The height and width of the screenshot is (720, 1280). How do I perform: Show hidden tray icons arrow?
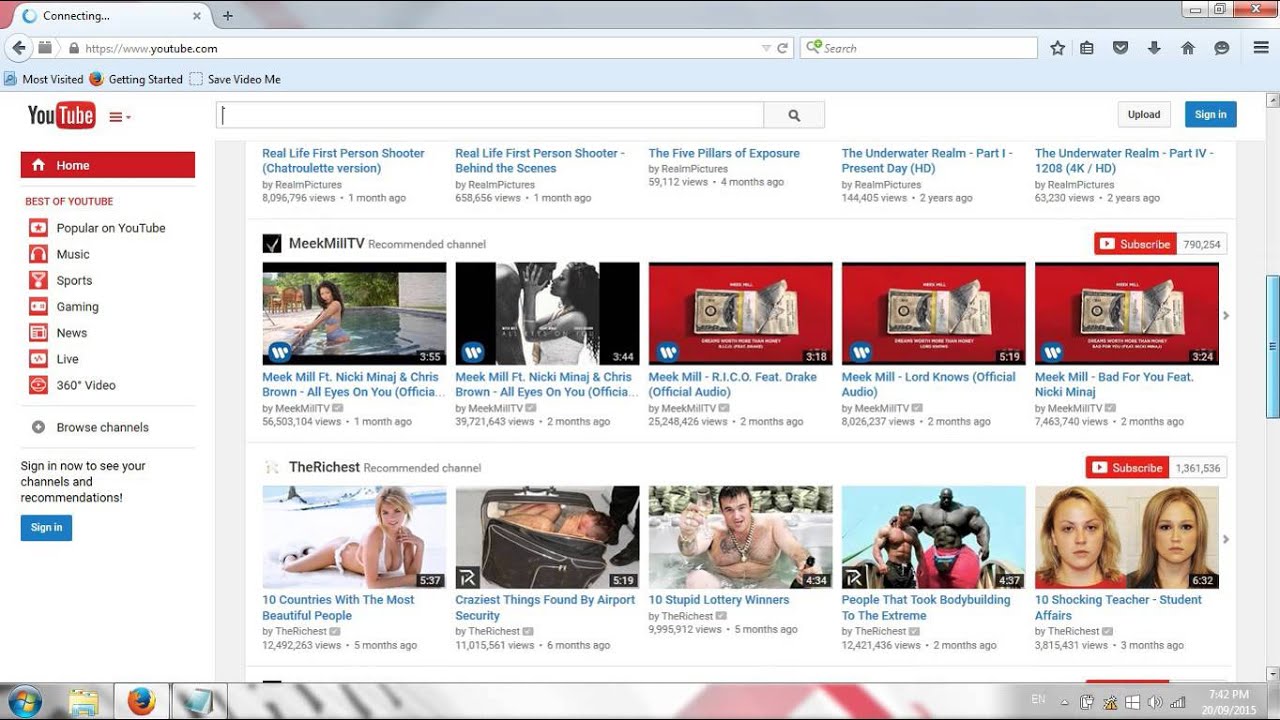(x=1064, y=703)
